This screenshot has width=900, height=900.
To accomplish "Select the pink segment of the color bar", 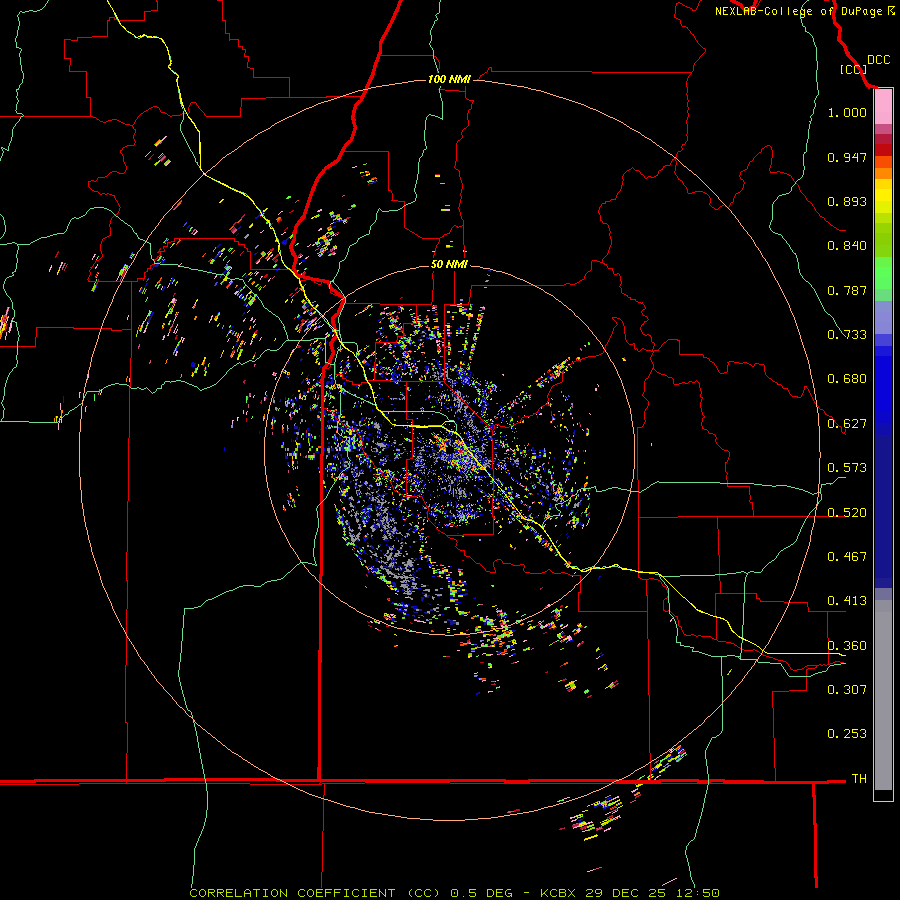I will coord(883,107).
